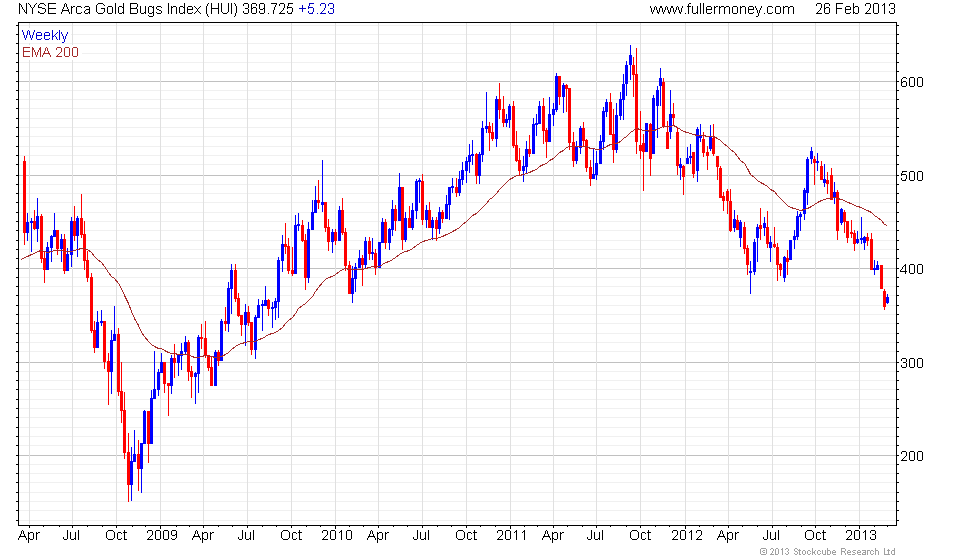Click the Stockcube Research Ltd copyright text
The image size is (980, 560).
click(x=827, y=552)
